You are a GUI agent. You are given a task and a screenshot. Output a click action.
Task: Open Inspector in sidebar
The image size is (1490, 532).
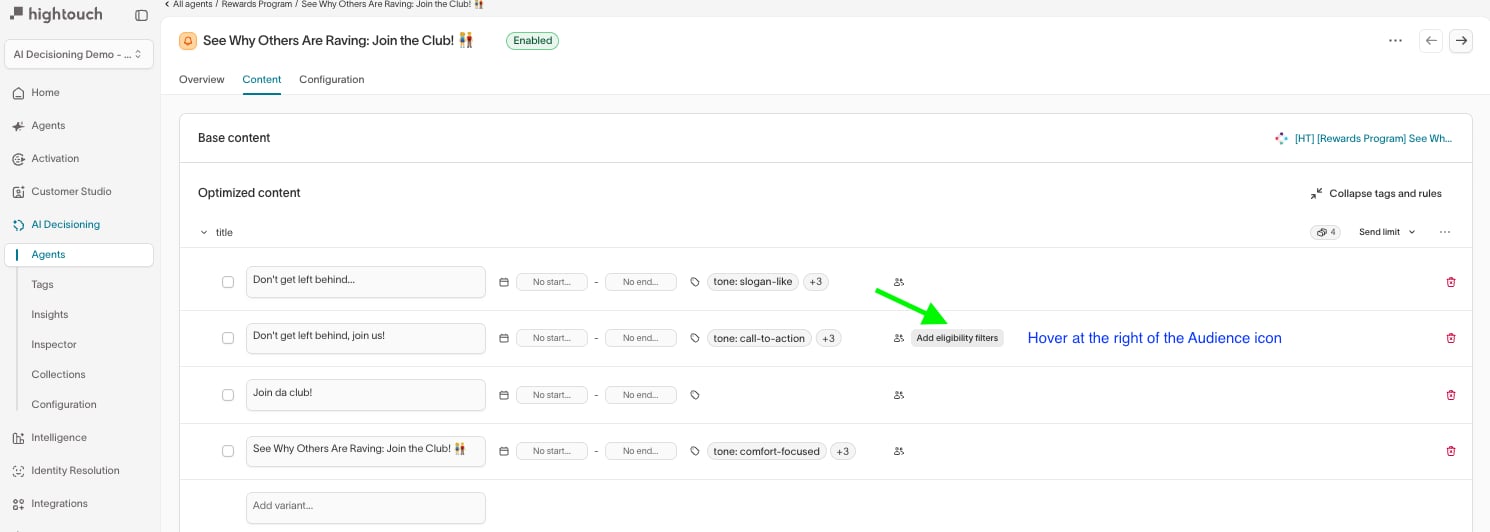pyautogui.click(x=53, y=344)
